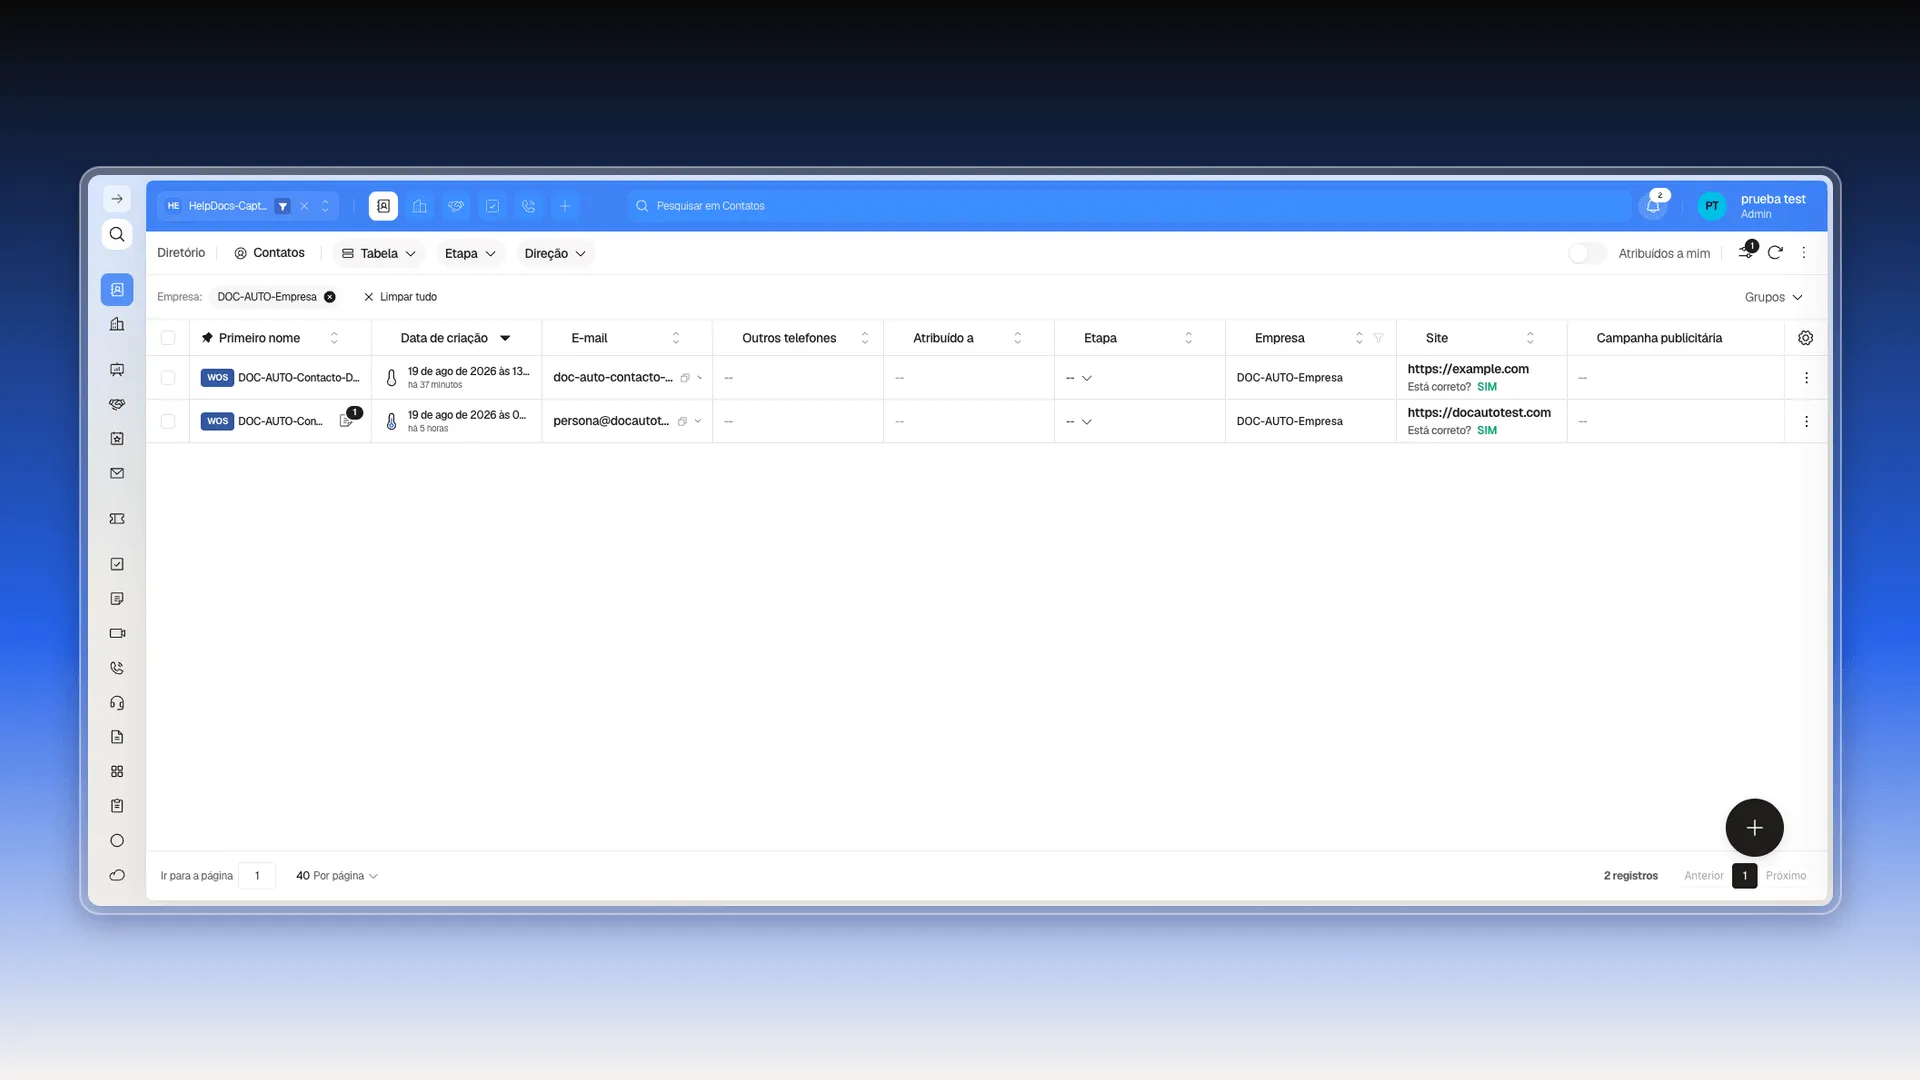1920x1080 pixels.
Task: Open the Direção filter dropdown
Action: pyautogui.click(x=555, y=253)
